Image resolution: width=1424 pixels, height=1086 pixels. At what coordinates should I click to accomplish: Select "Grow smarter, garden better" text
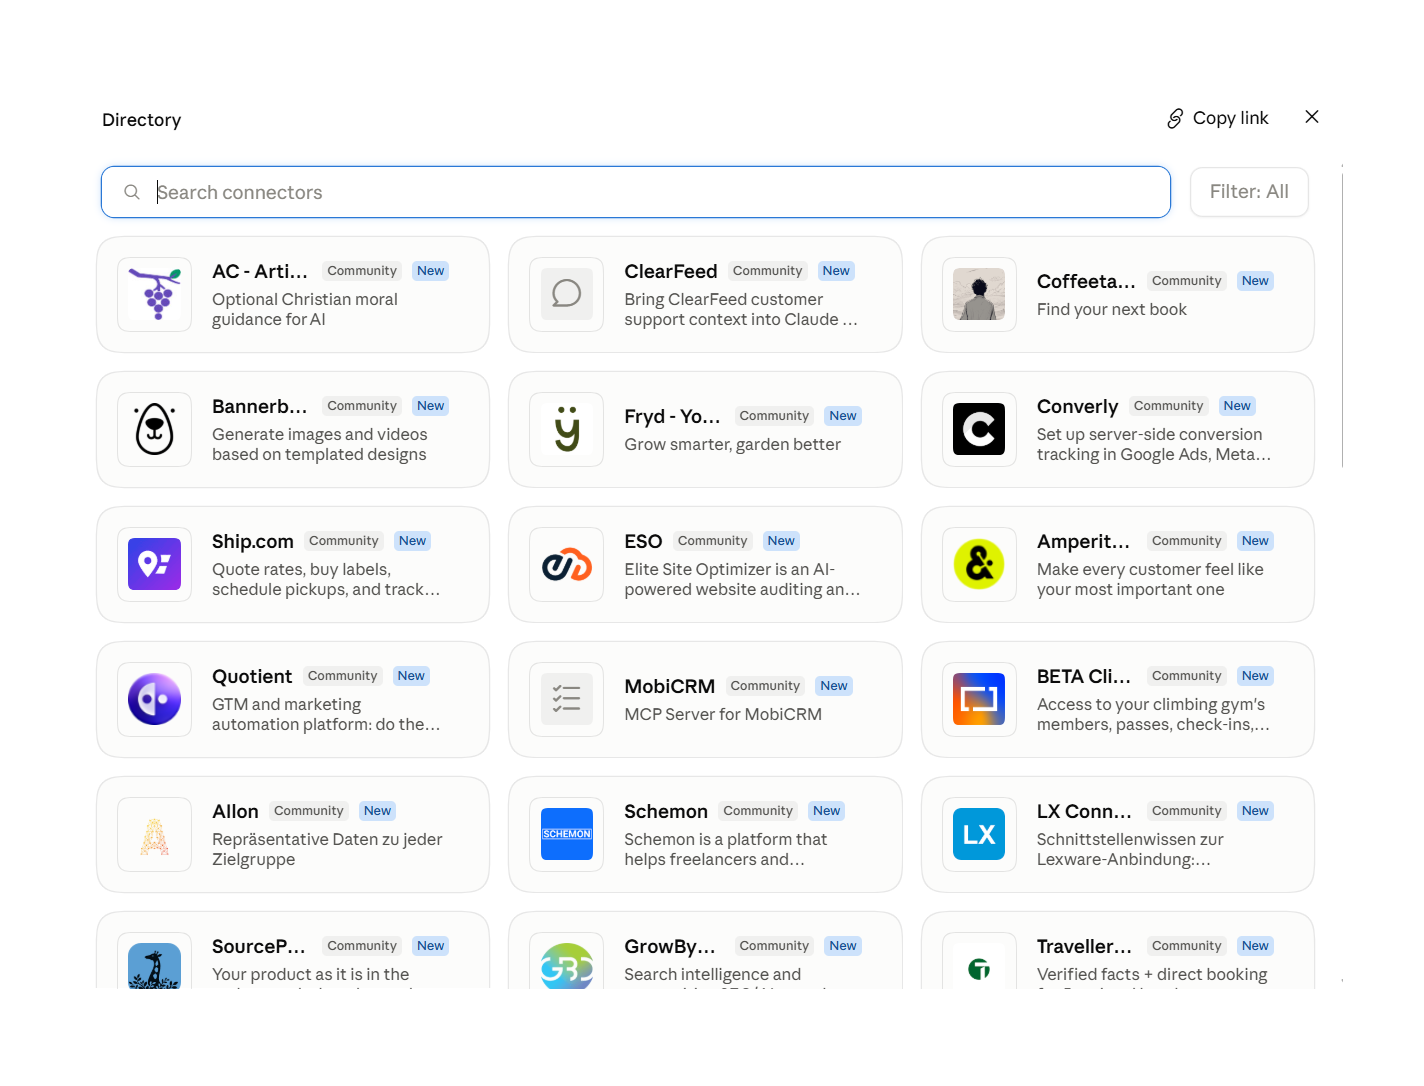point(733,444)
